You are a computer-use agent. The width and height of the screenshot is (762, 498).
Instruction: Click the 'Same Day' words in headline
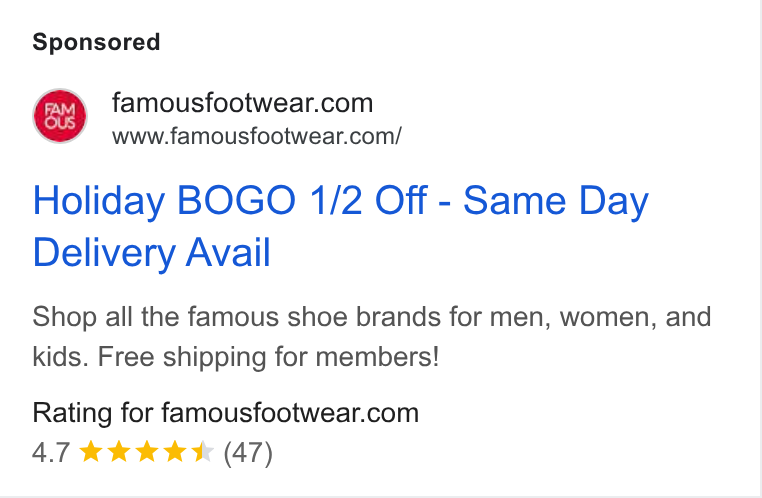tap(556, 201)
